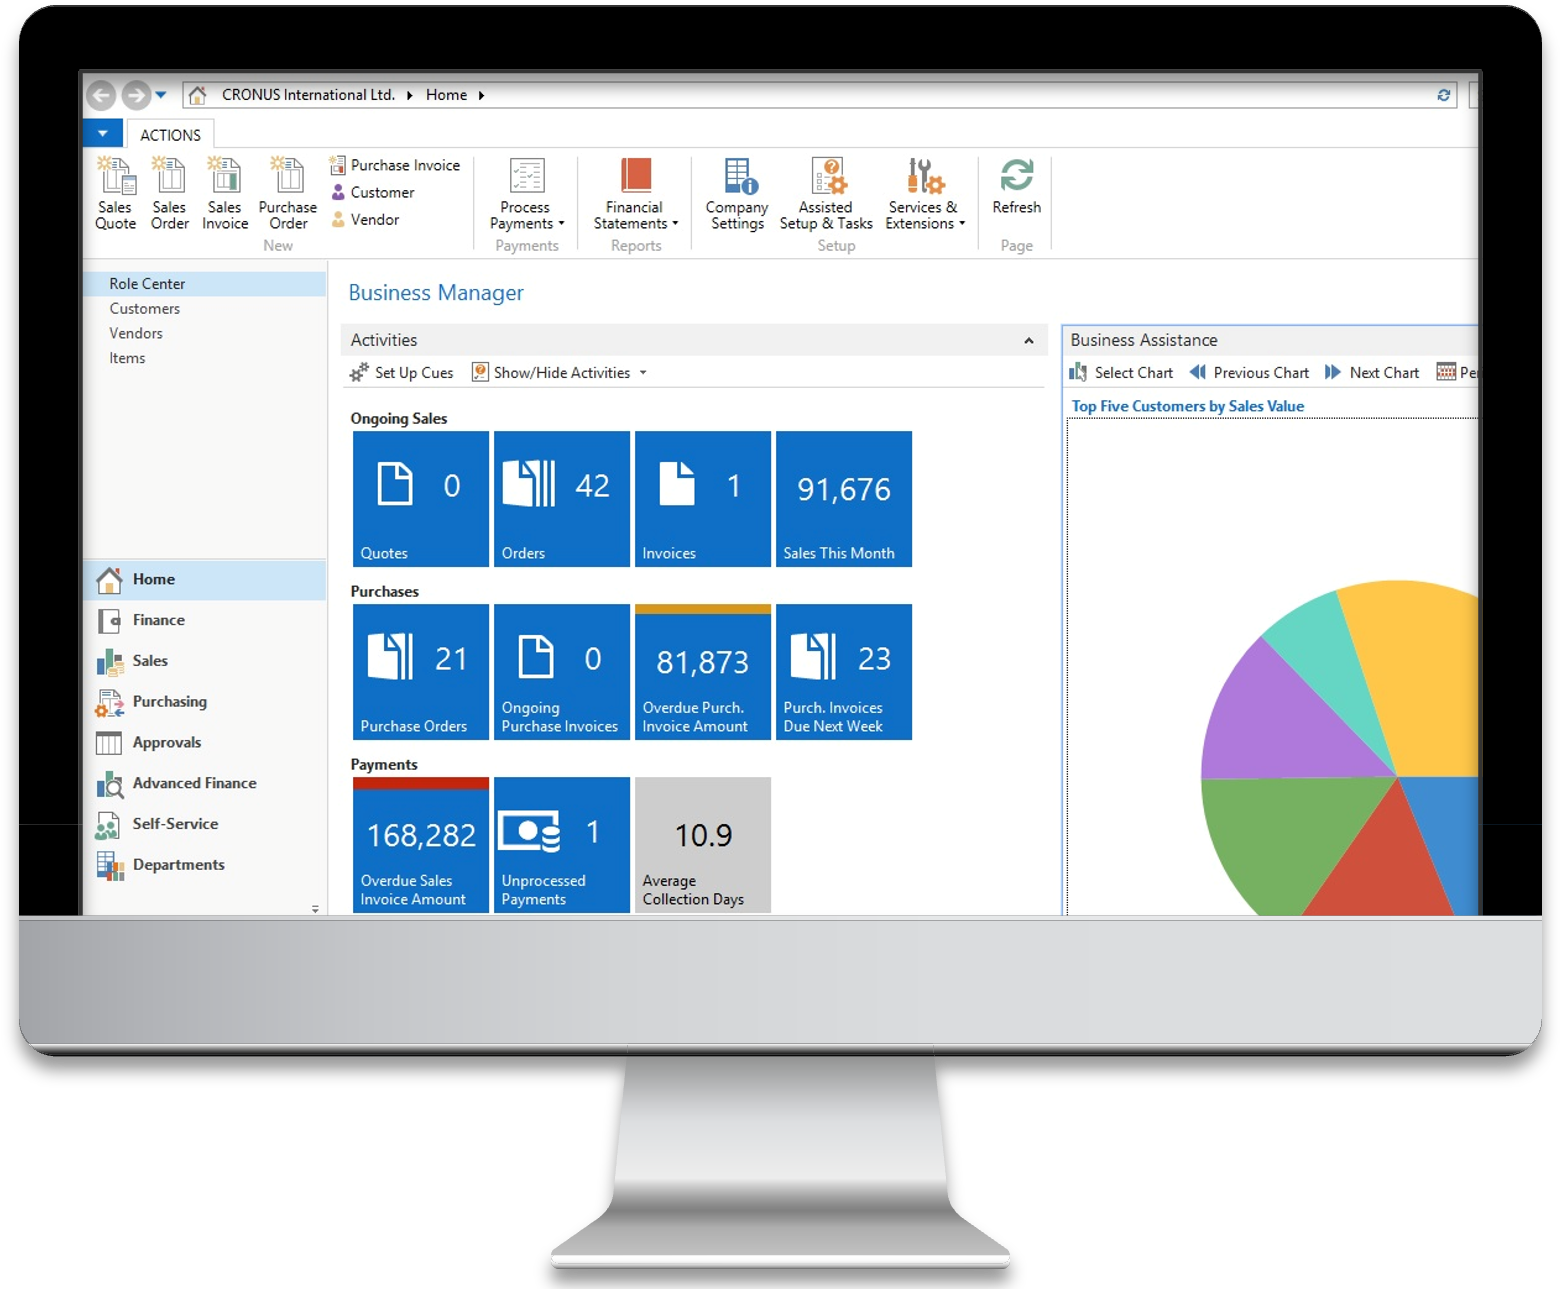Viewport: 1567px width, 1289px height.
Task: Open the Sales navigation section
Action: click(x=205, y=661)
